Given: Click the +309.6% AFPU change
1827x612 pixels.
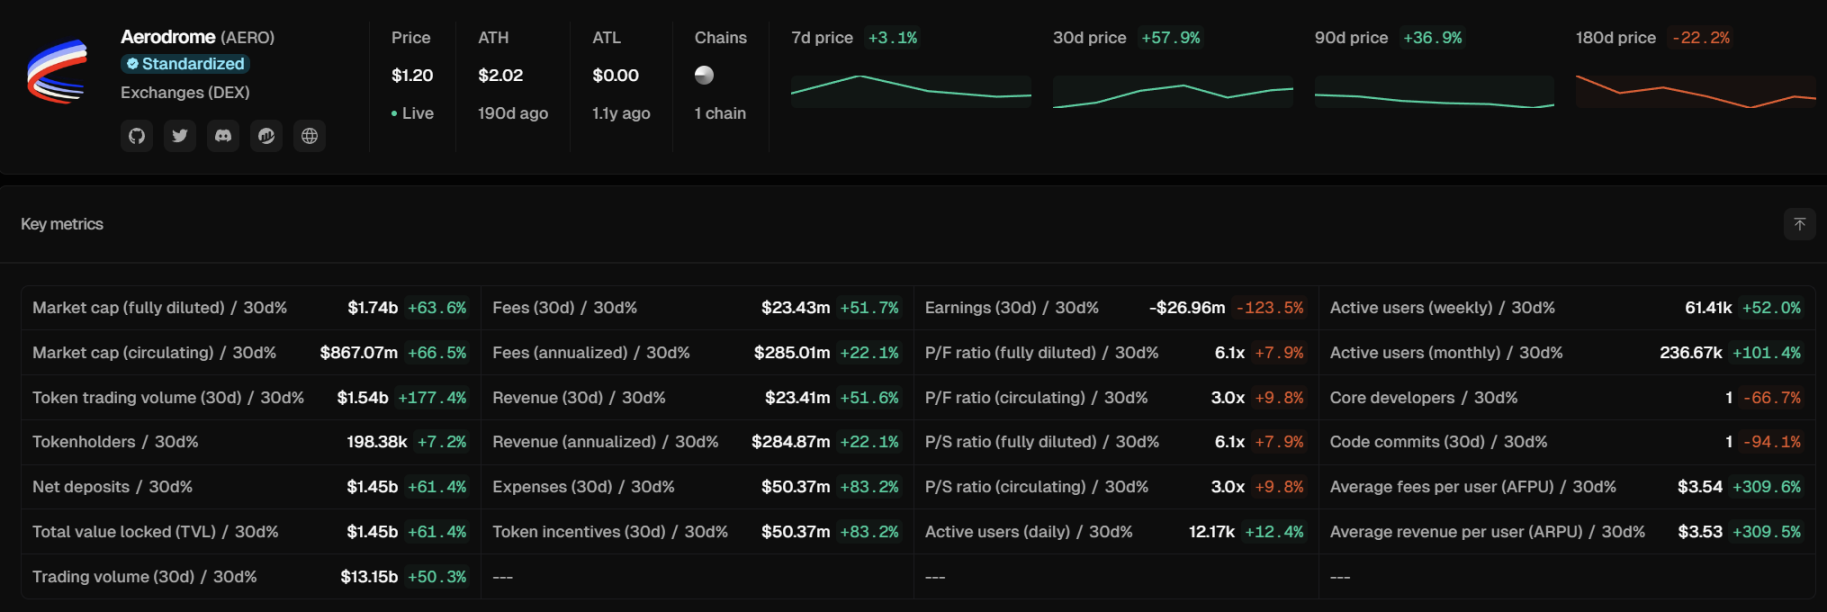Looking at the screenshot, I should tap(1767, 487).
